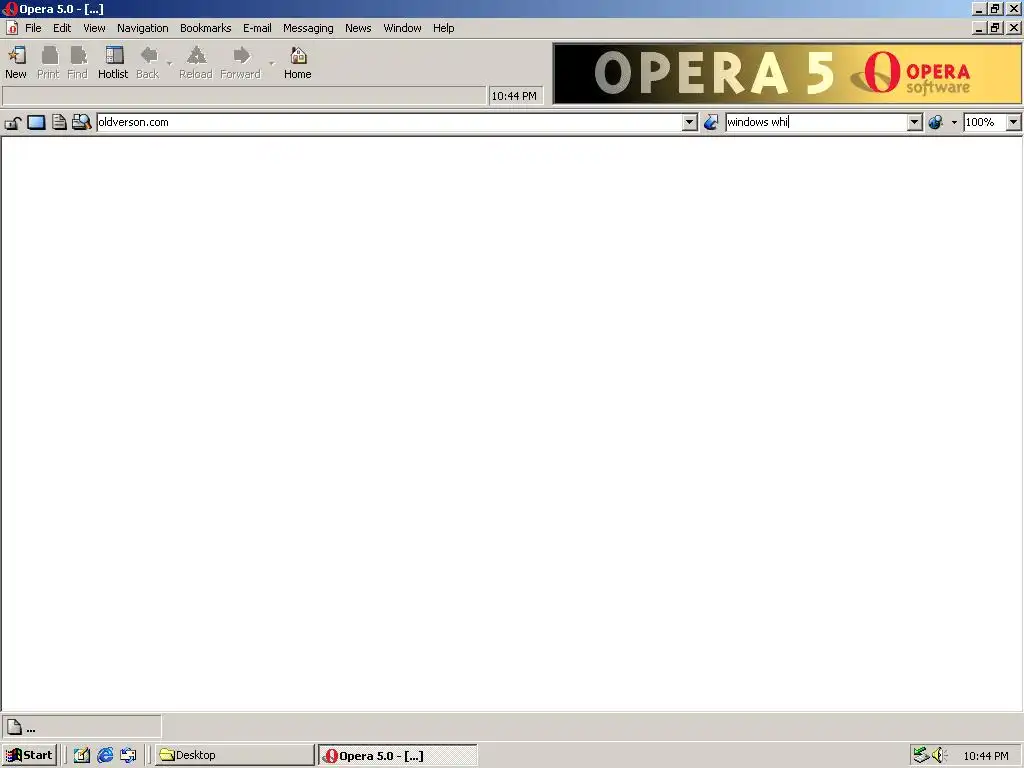Reload the current page
Viewport: 1024px width, 768px height.
[x=196, y=63]
